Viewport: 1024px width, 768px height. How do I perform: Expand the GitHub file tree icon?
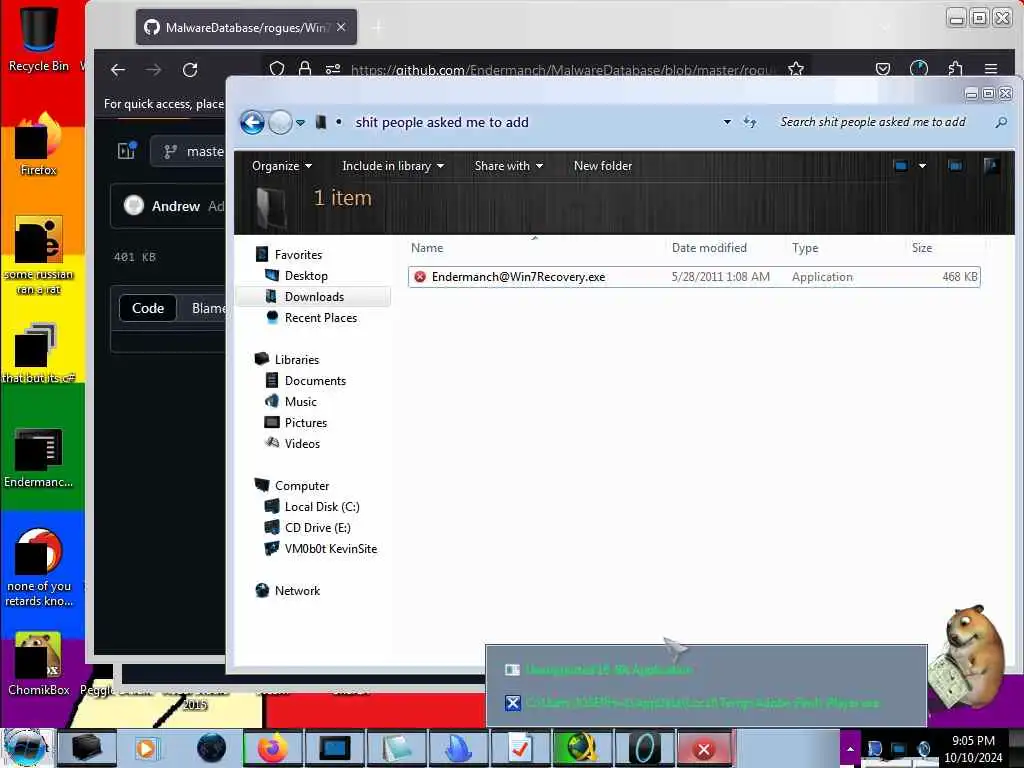click(x=127, y=151)
